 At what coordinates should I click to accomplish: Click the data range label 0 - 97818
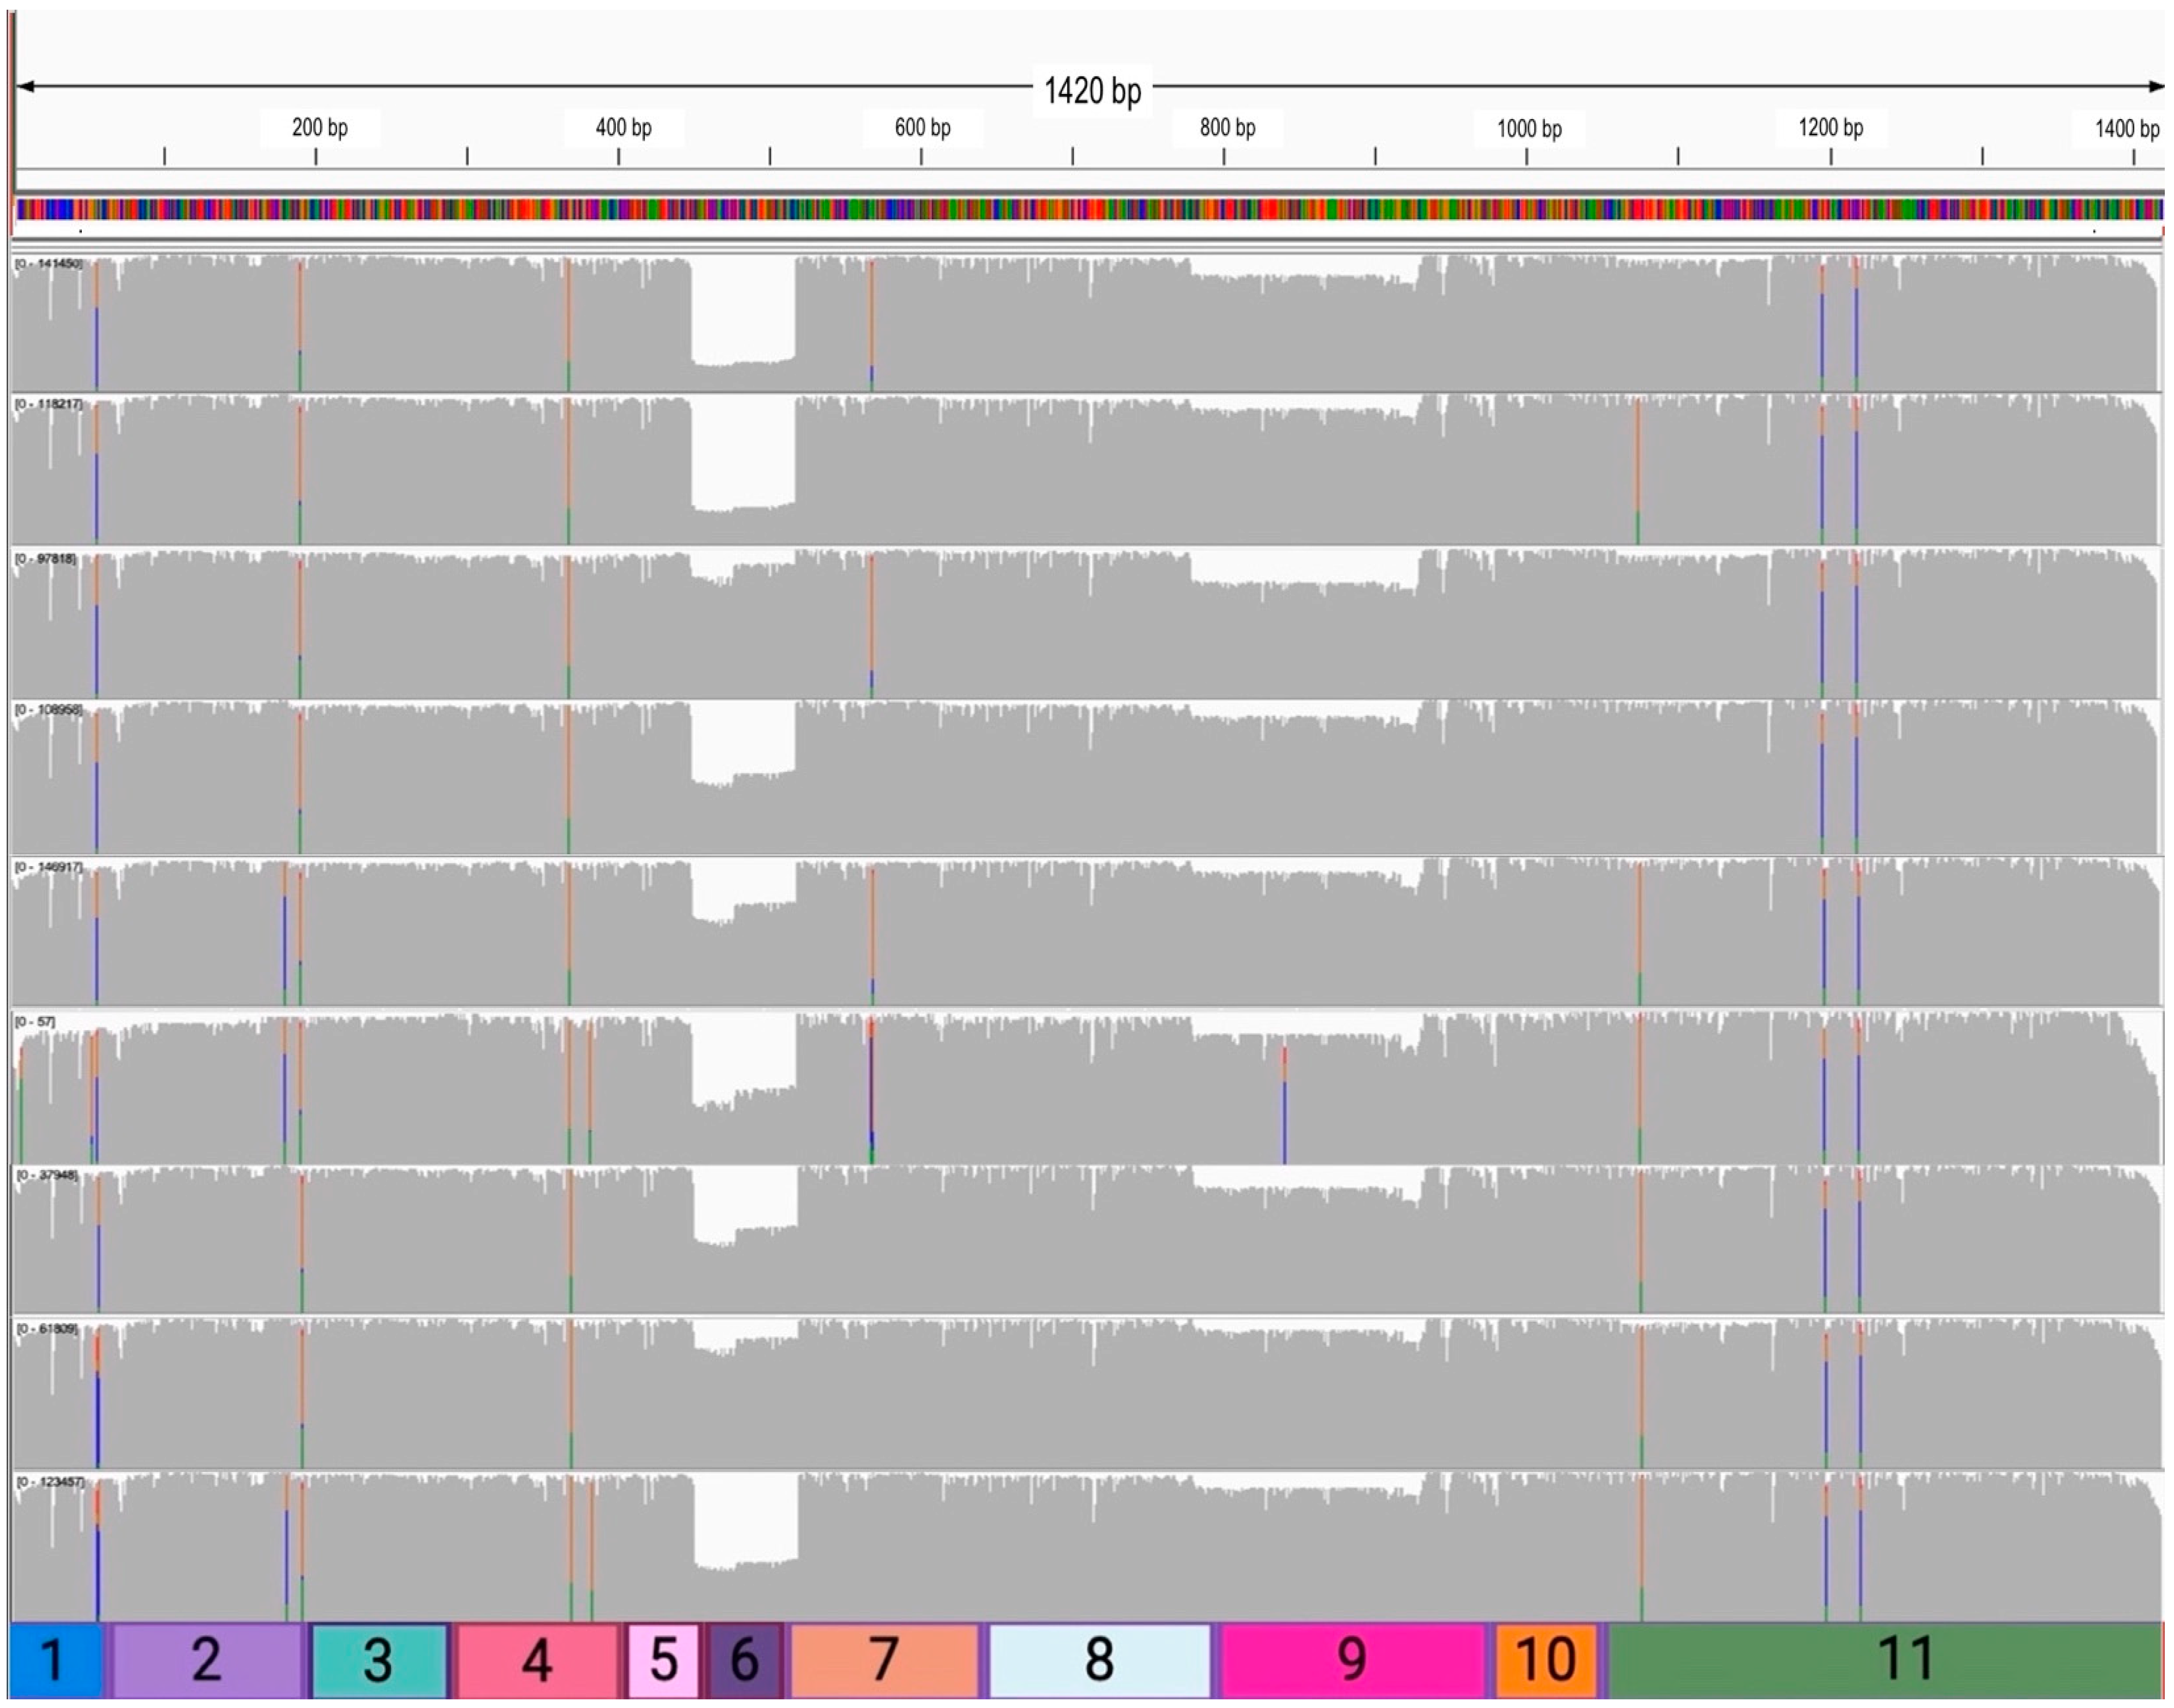(x=46, y=558)
